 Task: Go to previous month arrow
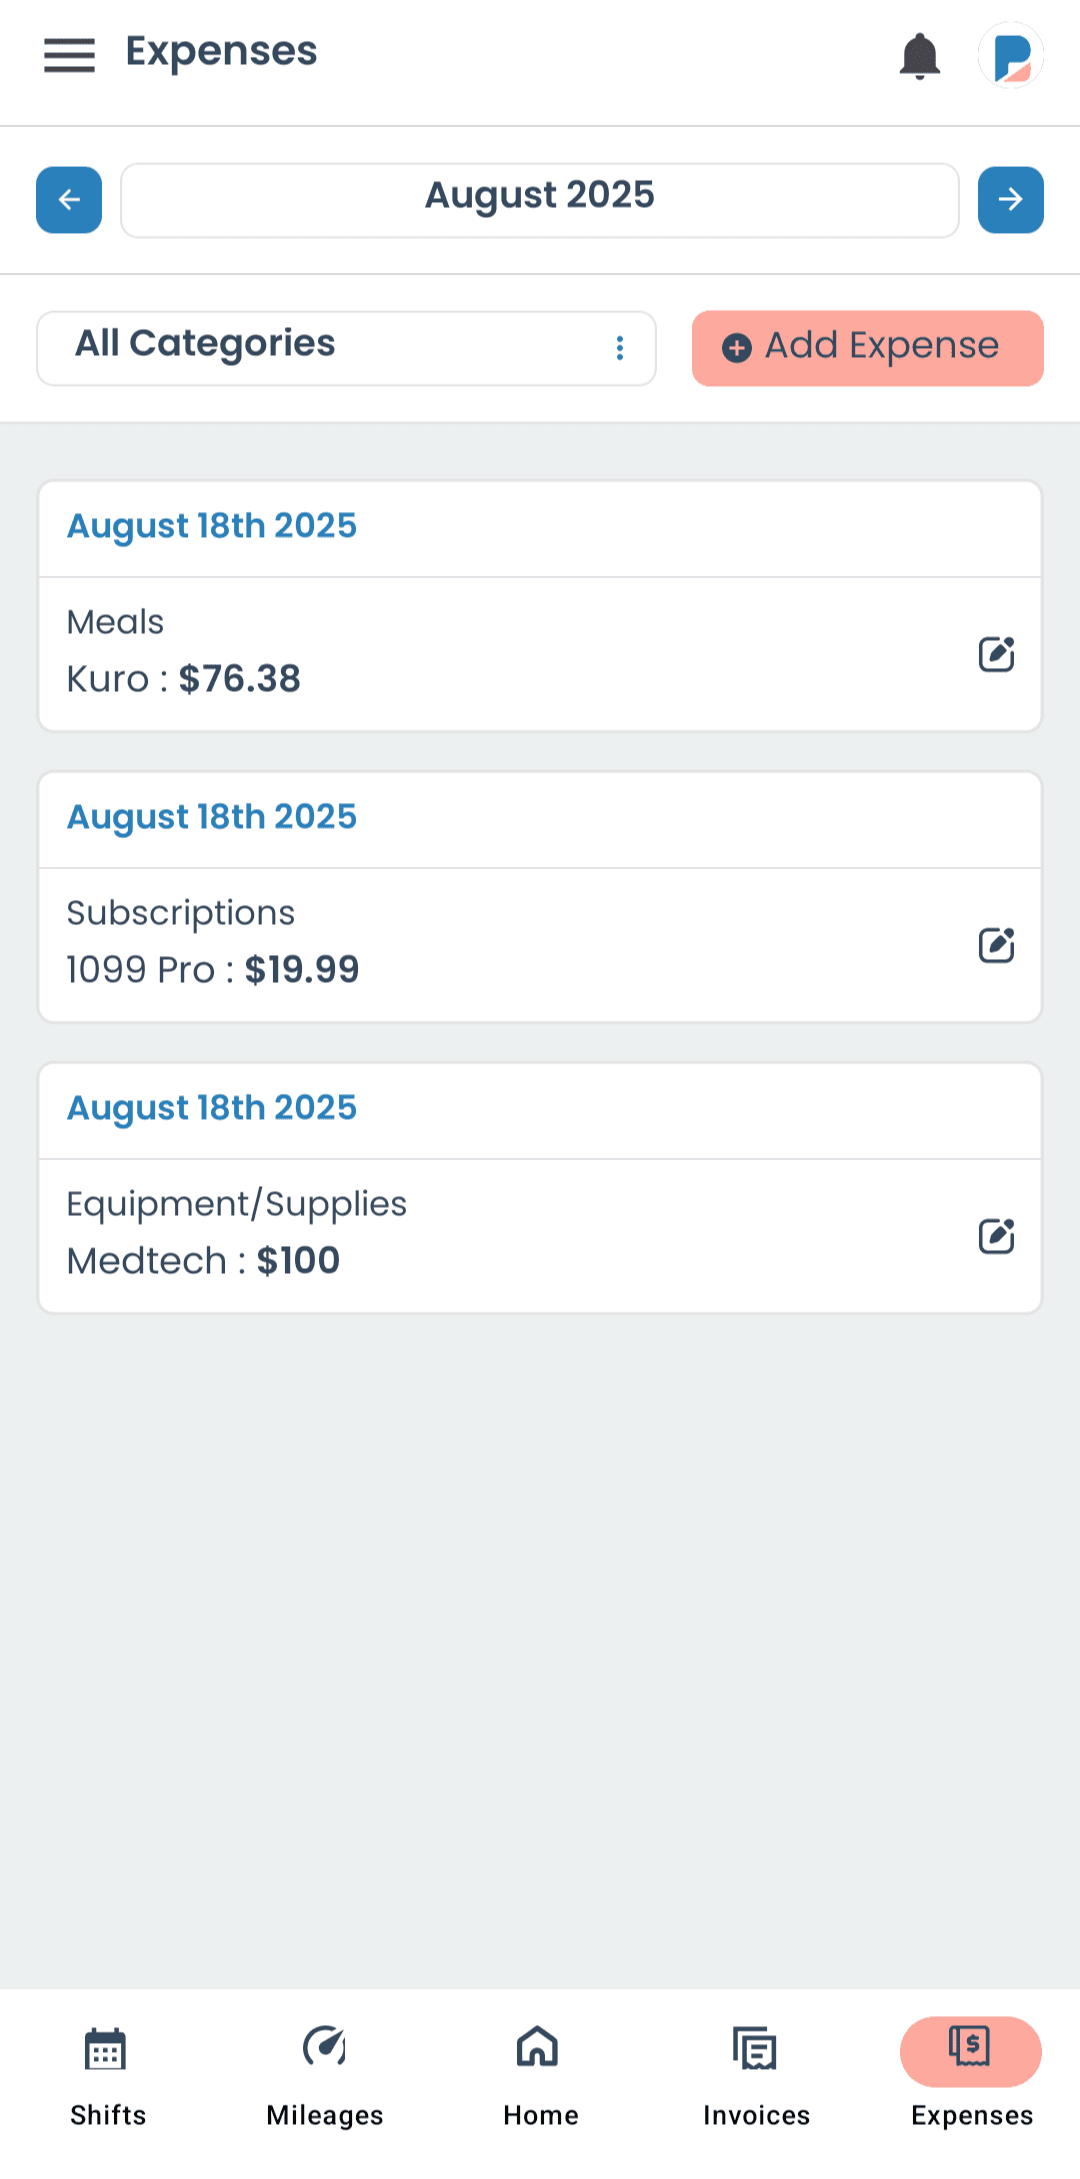(69, 200)
